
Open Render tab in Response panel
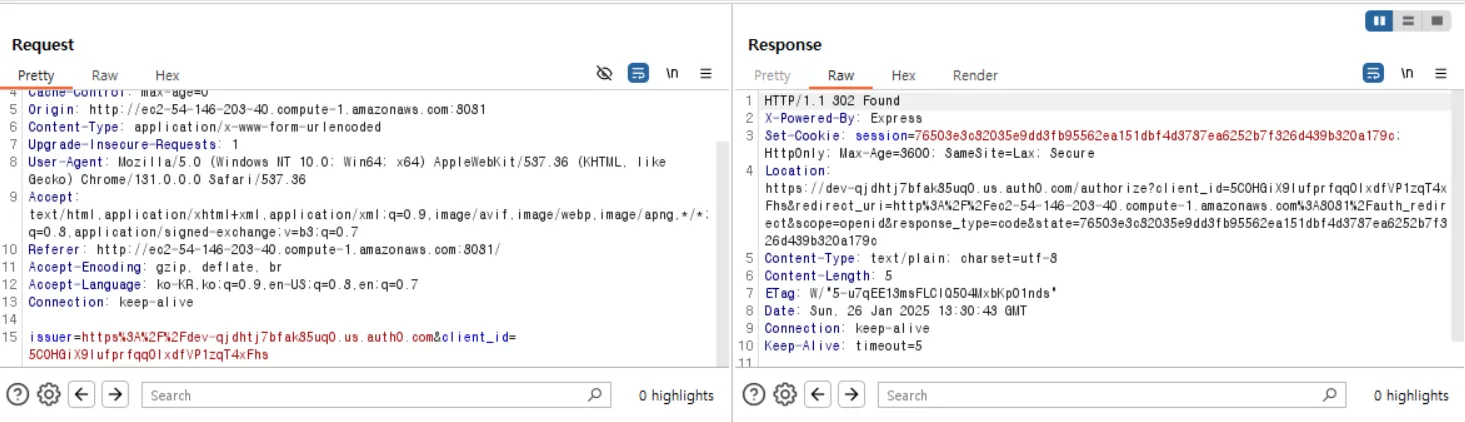975,75
